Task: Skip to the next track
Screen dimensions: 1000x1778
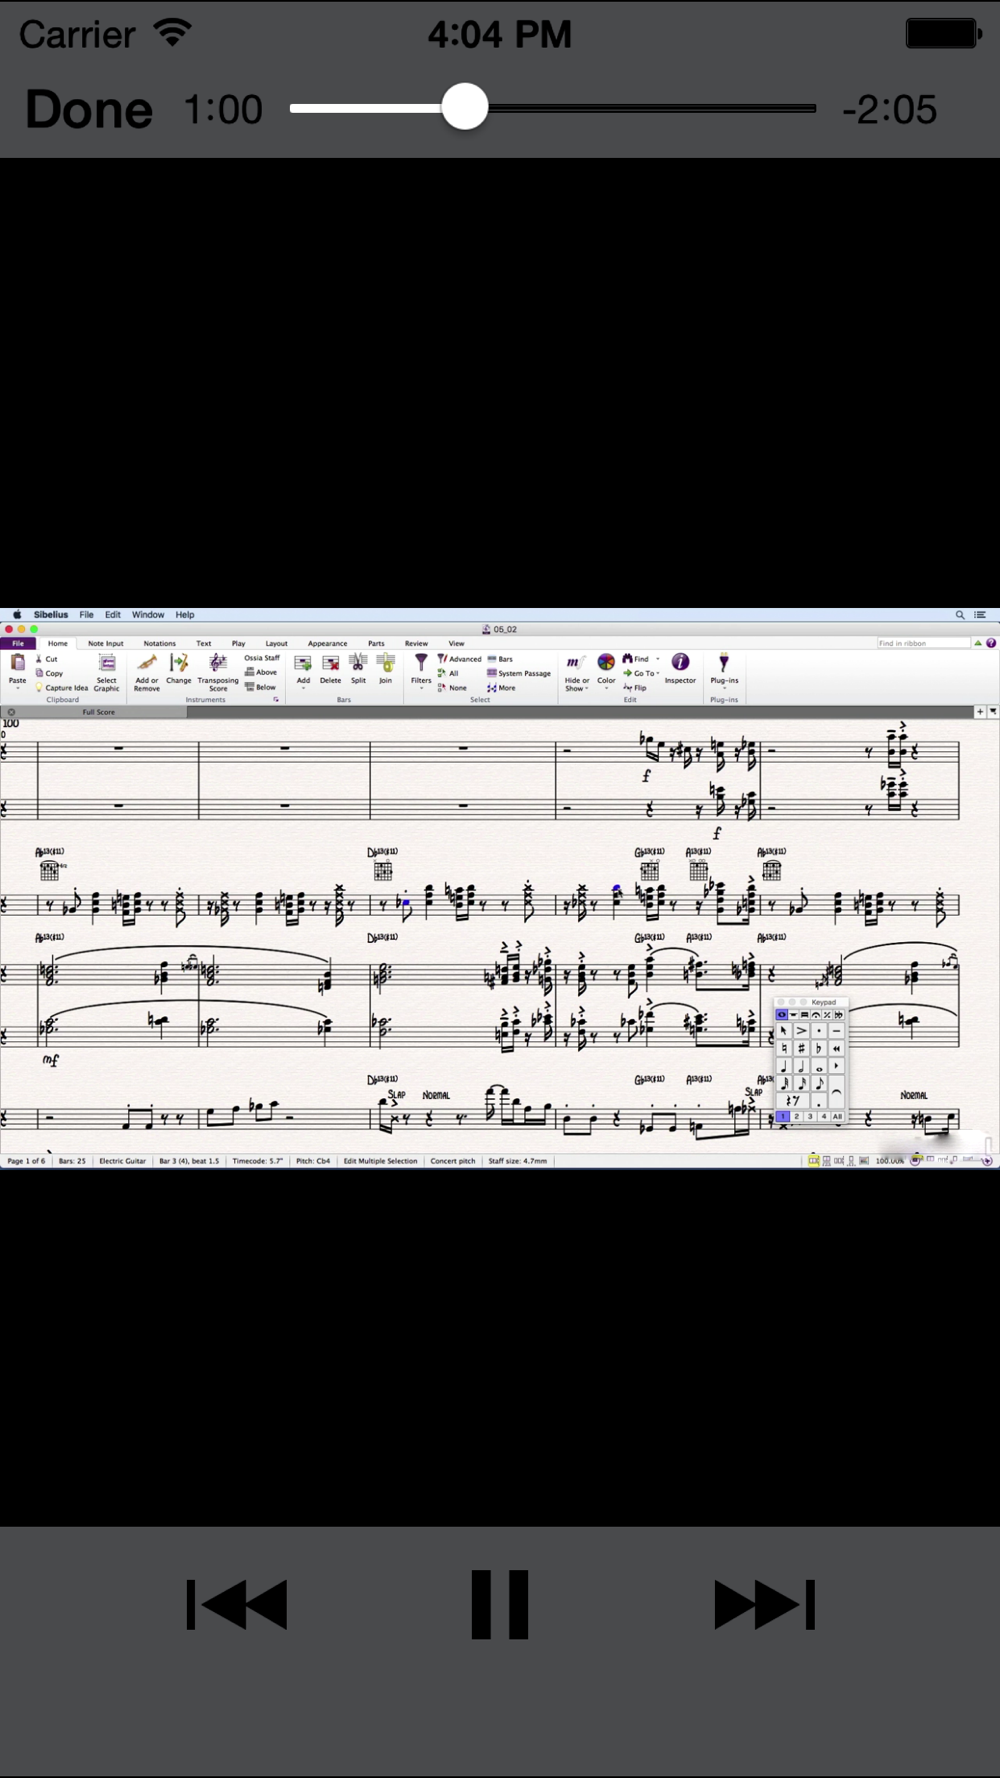Action: click(765, 1604)
